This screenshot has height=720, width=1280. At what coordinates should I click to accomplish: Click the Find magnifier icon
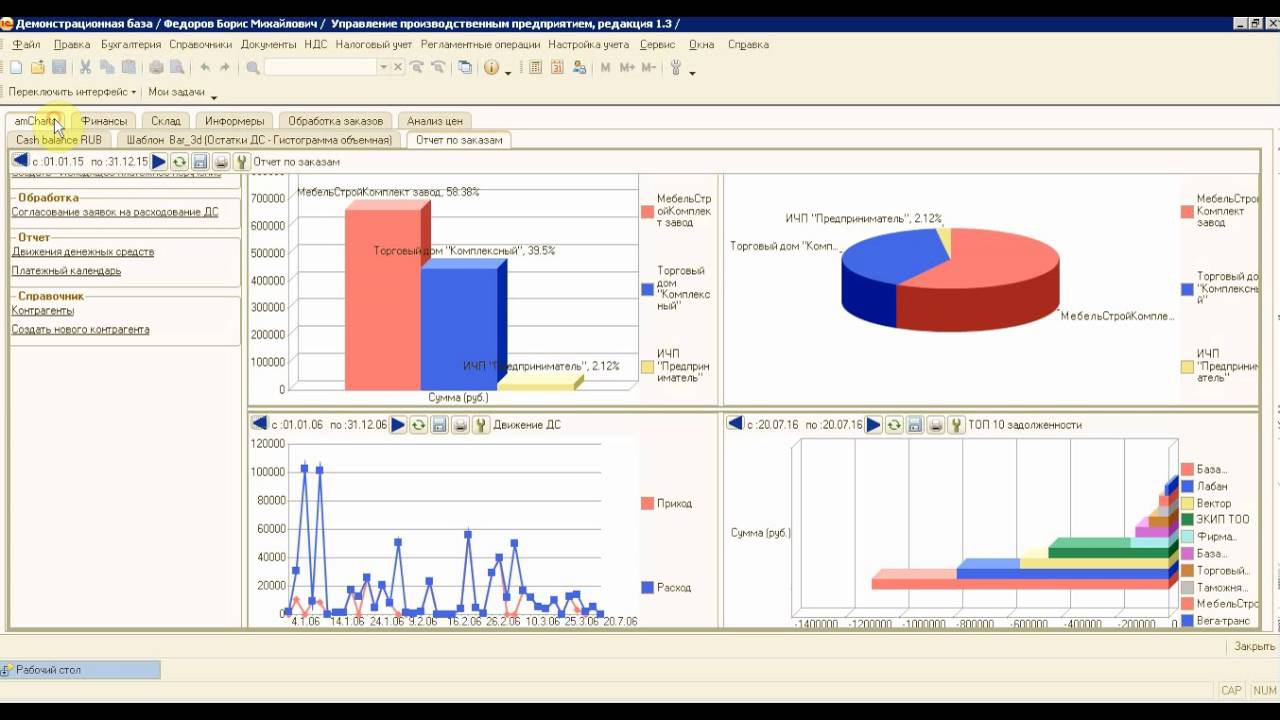tap(253, 68)
